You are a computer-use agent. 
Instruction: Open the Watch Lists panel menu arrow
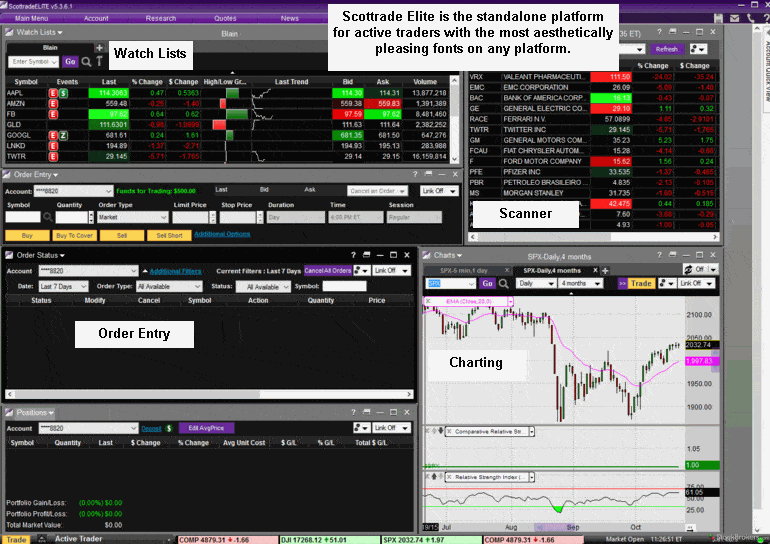(x=60, y=32)
